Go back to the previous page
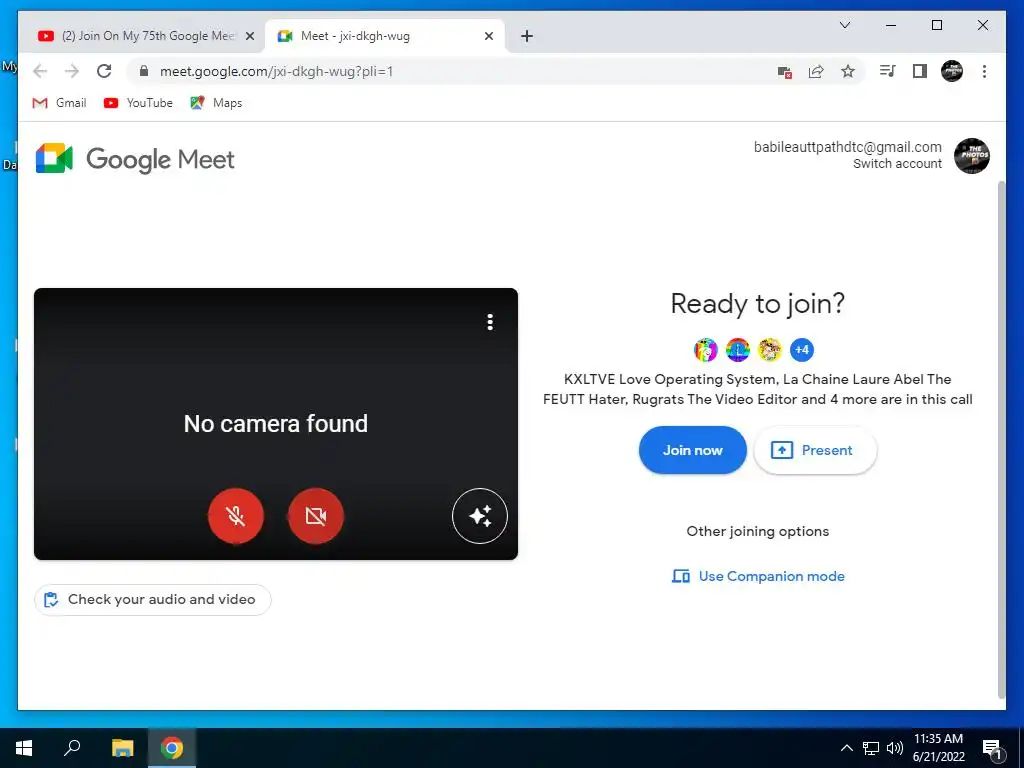The height and width of the screenshot is (768, 1024). click(40, 71)
